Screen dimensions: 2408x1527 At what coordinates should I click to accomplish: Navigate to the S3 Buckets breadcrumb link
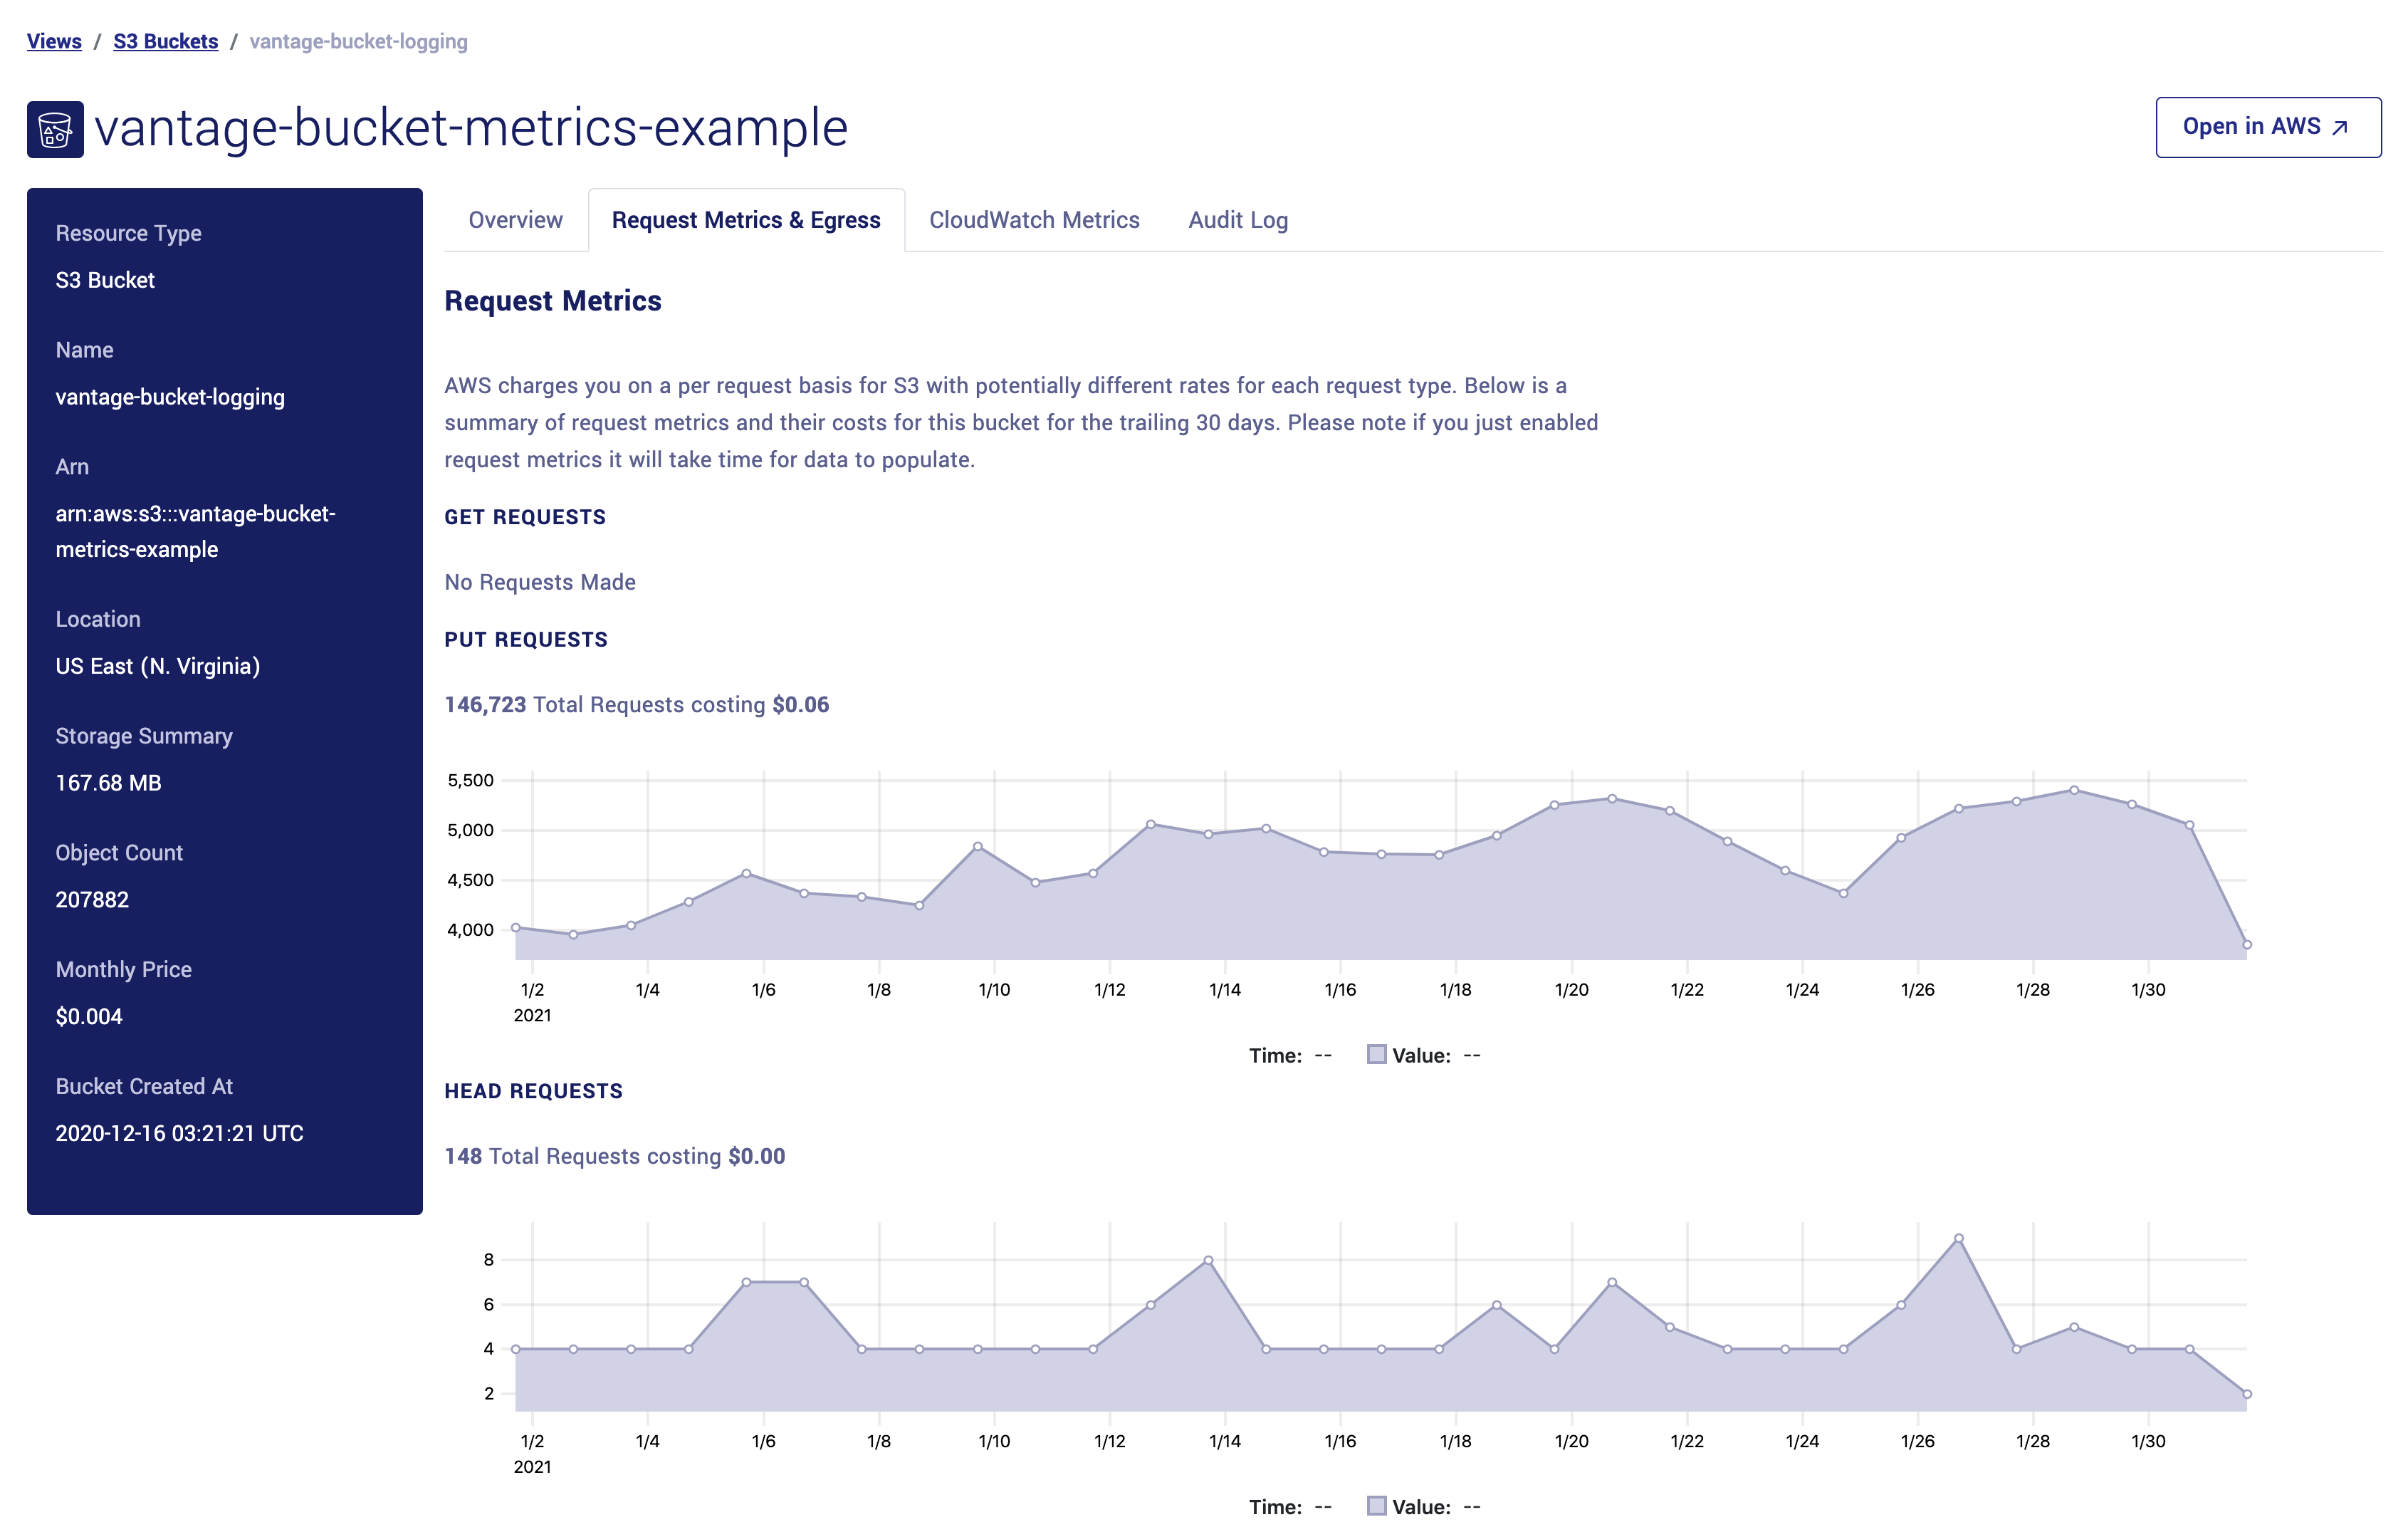click(165, 41)
